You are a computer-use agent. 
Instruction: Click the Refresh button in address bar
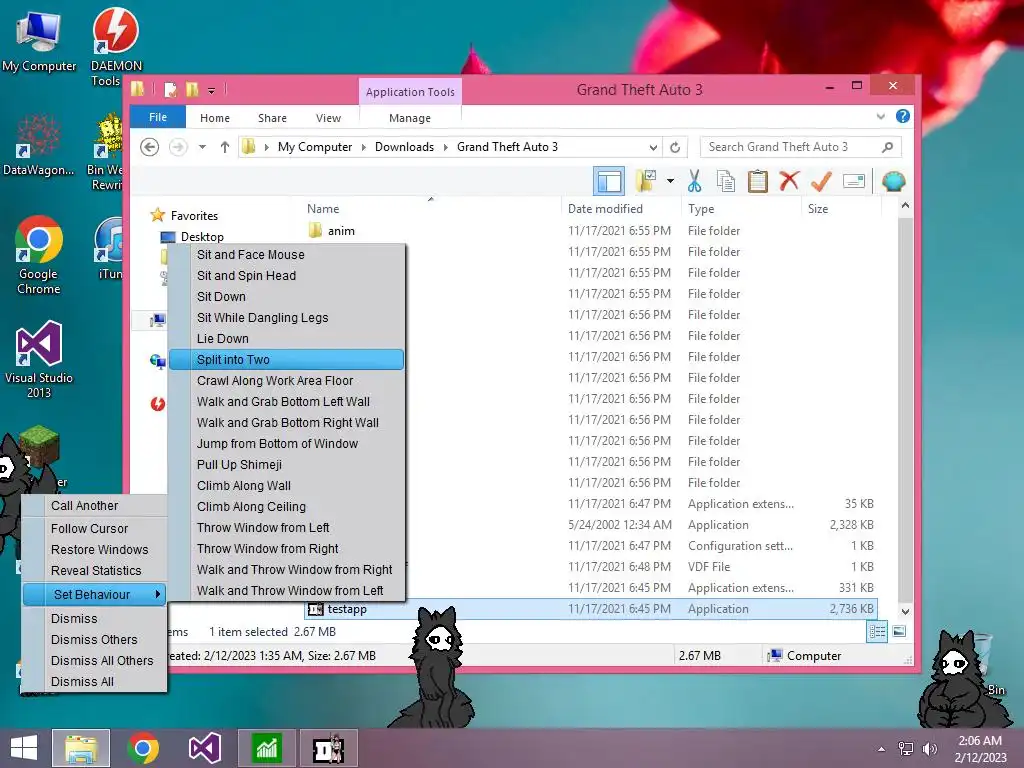[x=675, y=147]
